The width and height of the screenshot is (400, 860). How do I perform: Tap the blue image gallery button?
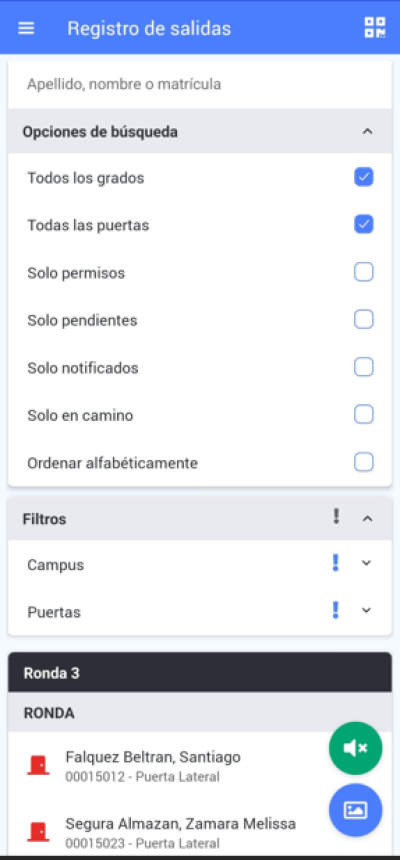pyautogui.click(x=356, y=810)
